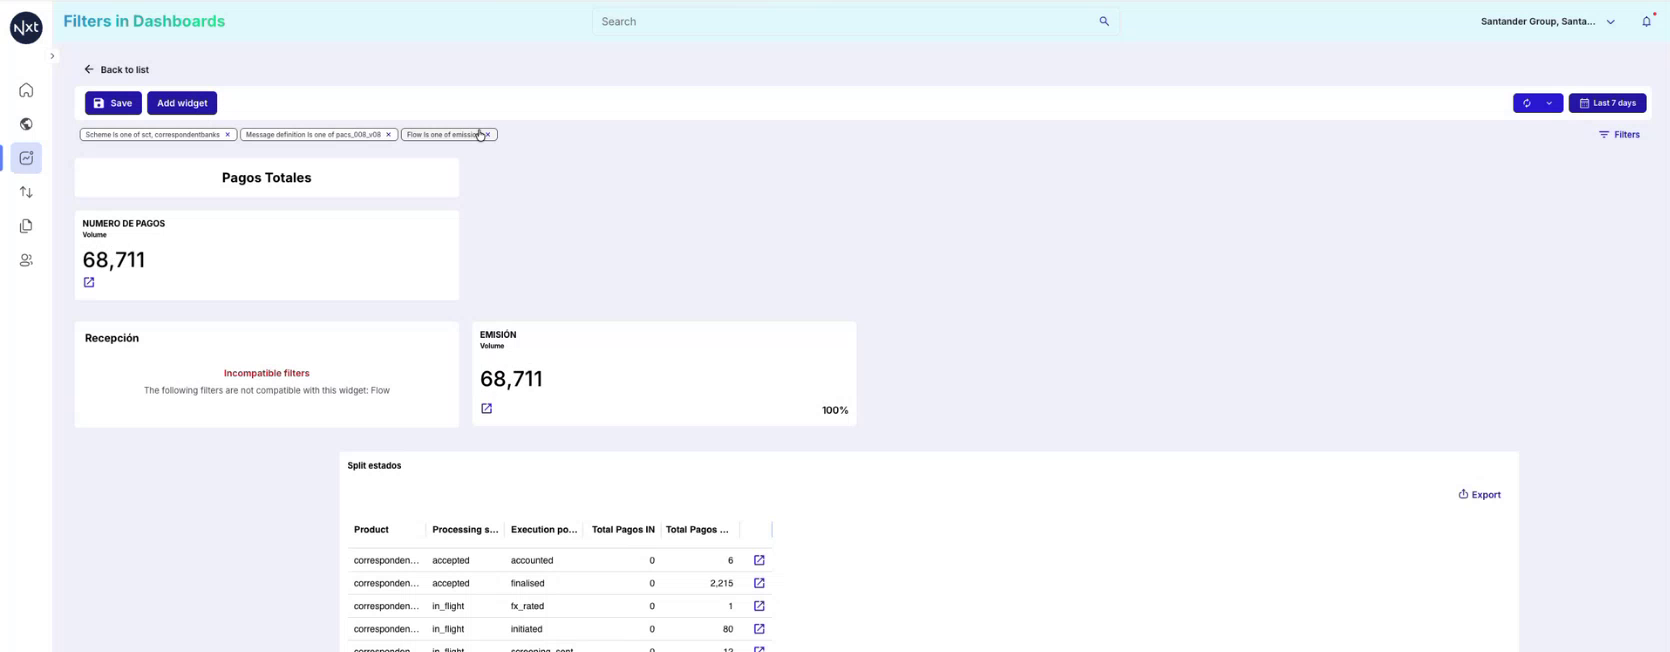The width and height of the screenshot is (1670, 652).
Task: Click the search magnifier icon
Action: 1104,21
